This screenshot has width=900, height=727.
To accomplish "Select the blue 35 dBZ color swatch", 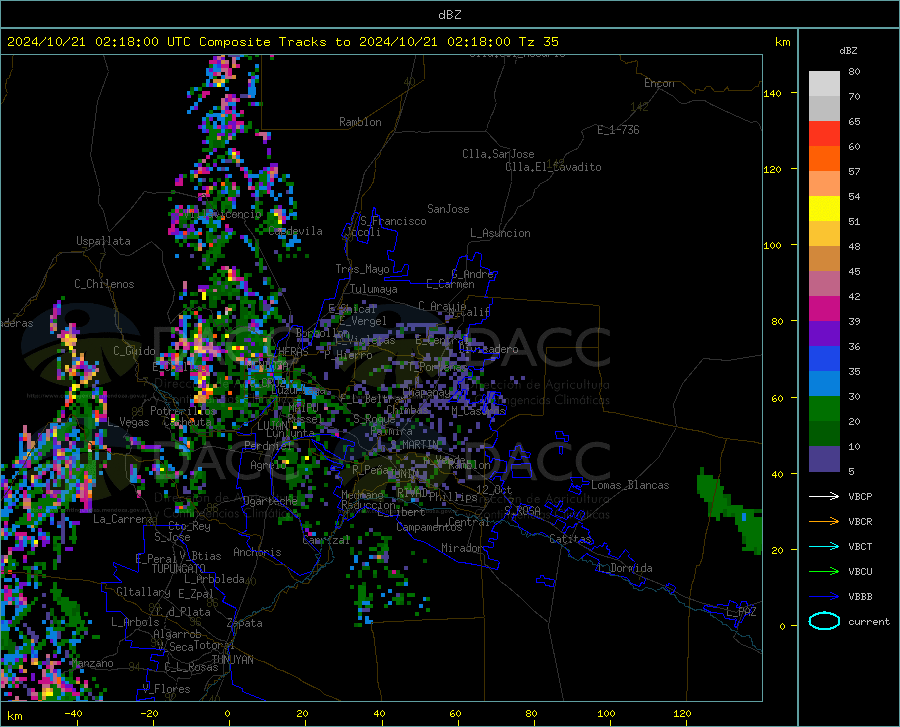I will [824, 359].
